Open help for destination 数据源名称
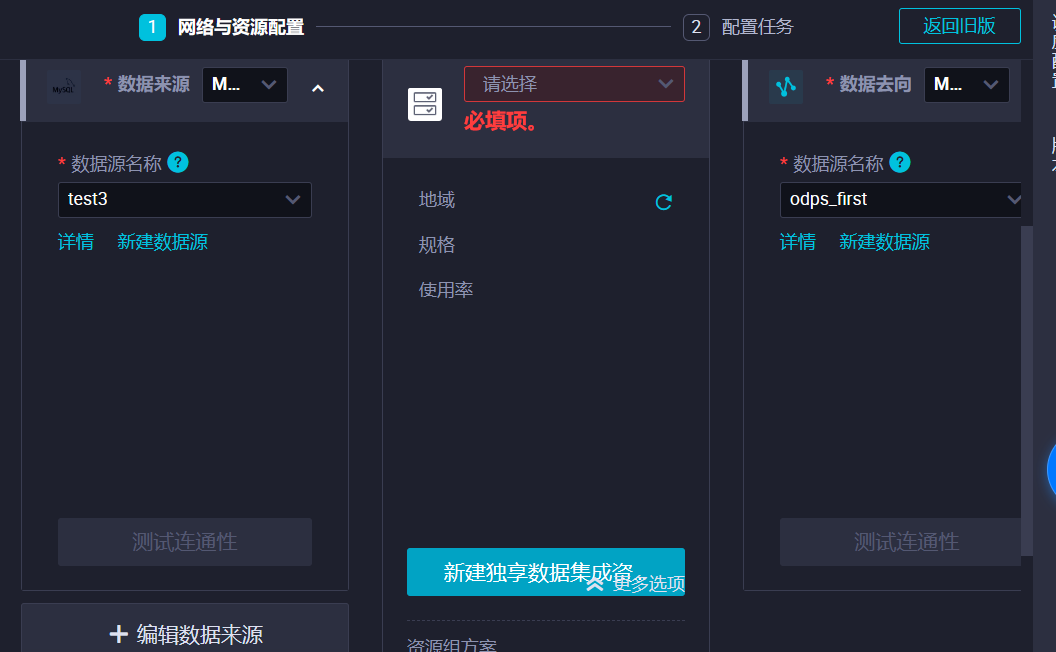The width and height of the screenshot is (1056, 652). 900,162
